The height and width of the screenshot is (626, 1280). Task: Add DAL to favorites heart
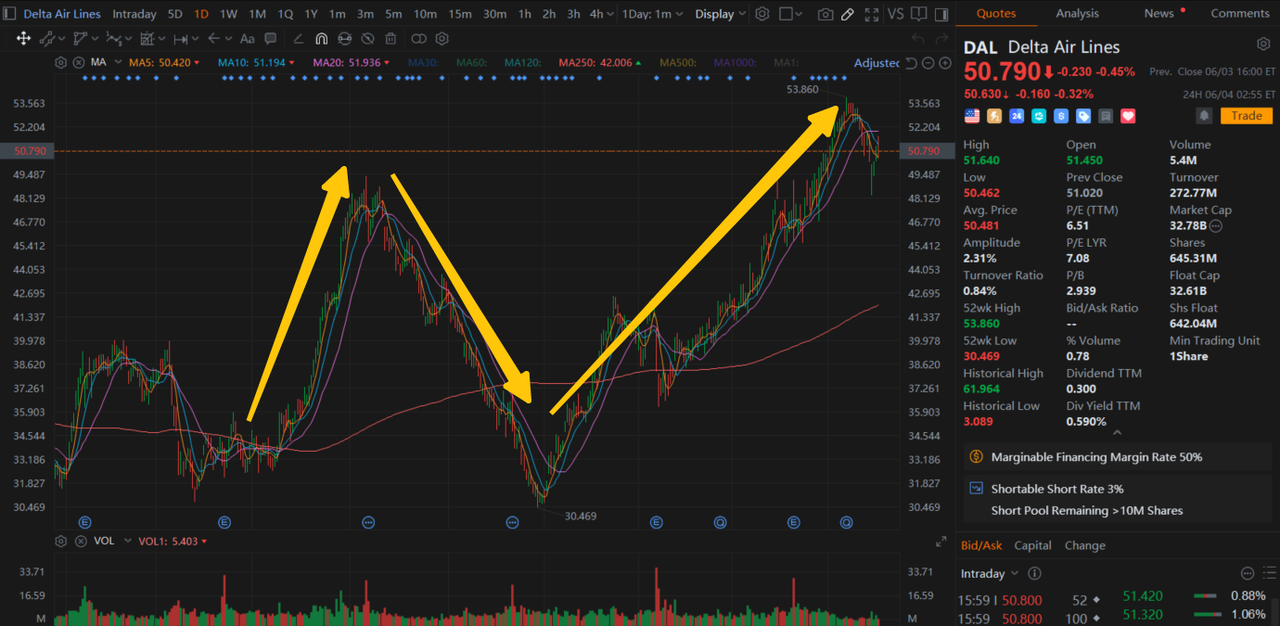1128,116
